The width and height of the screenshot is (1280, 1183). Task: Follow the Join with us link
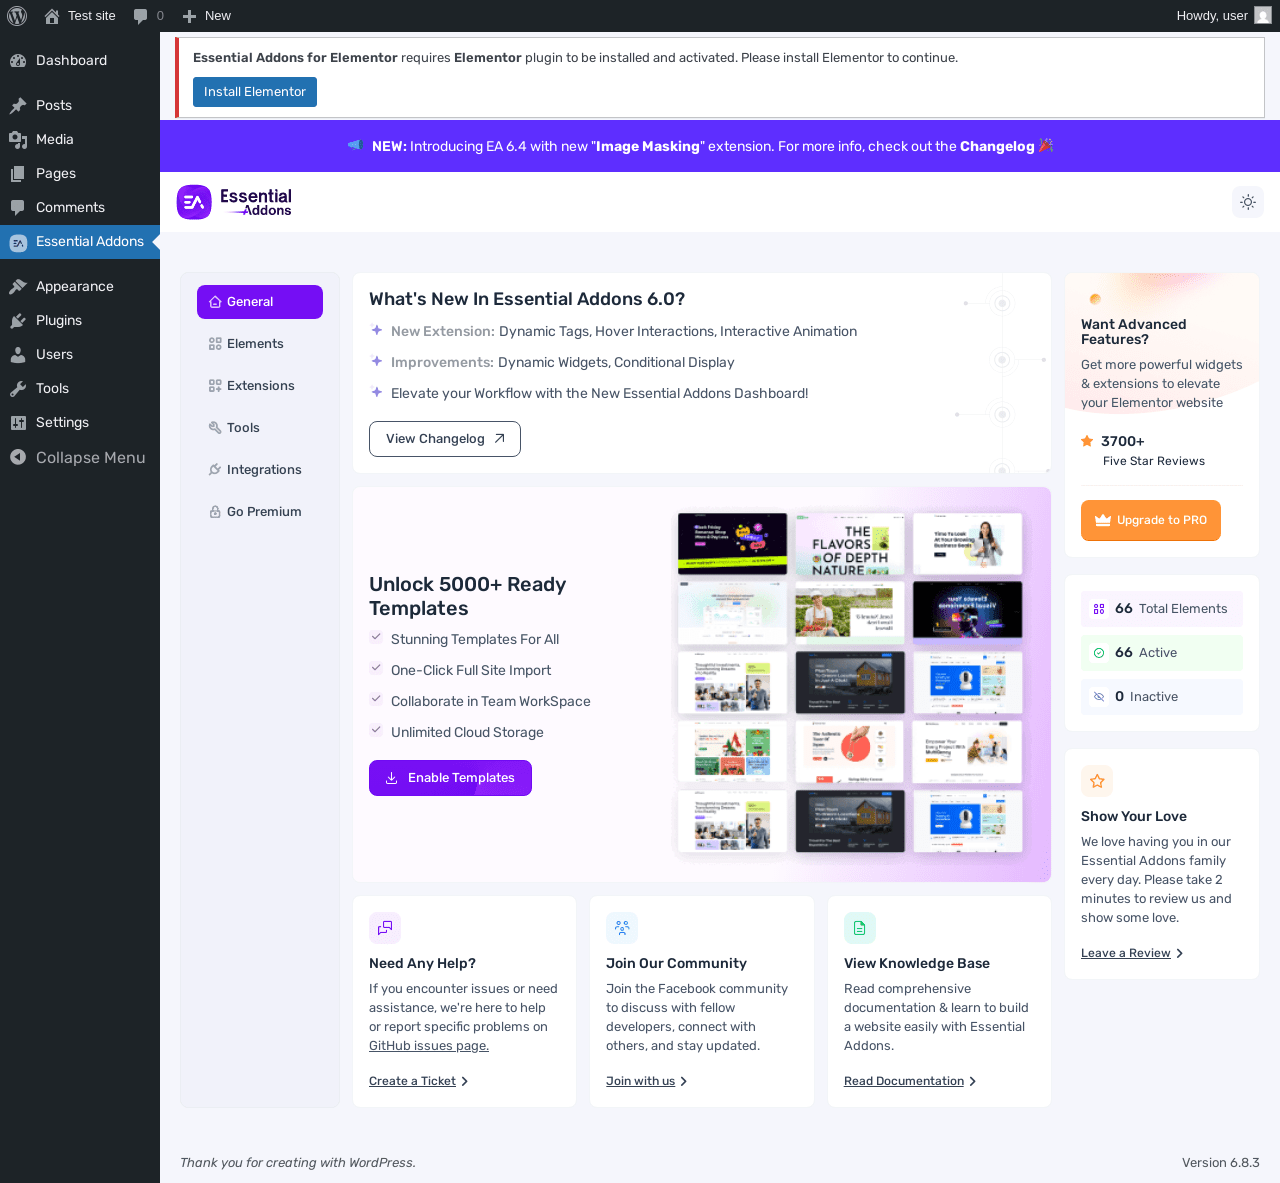tap(646, 1081)
